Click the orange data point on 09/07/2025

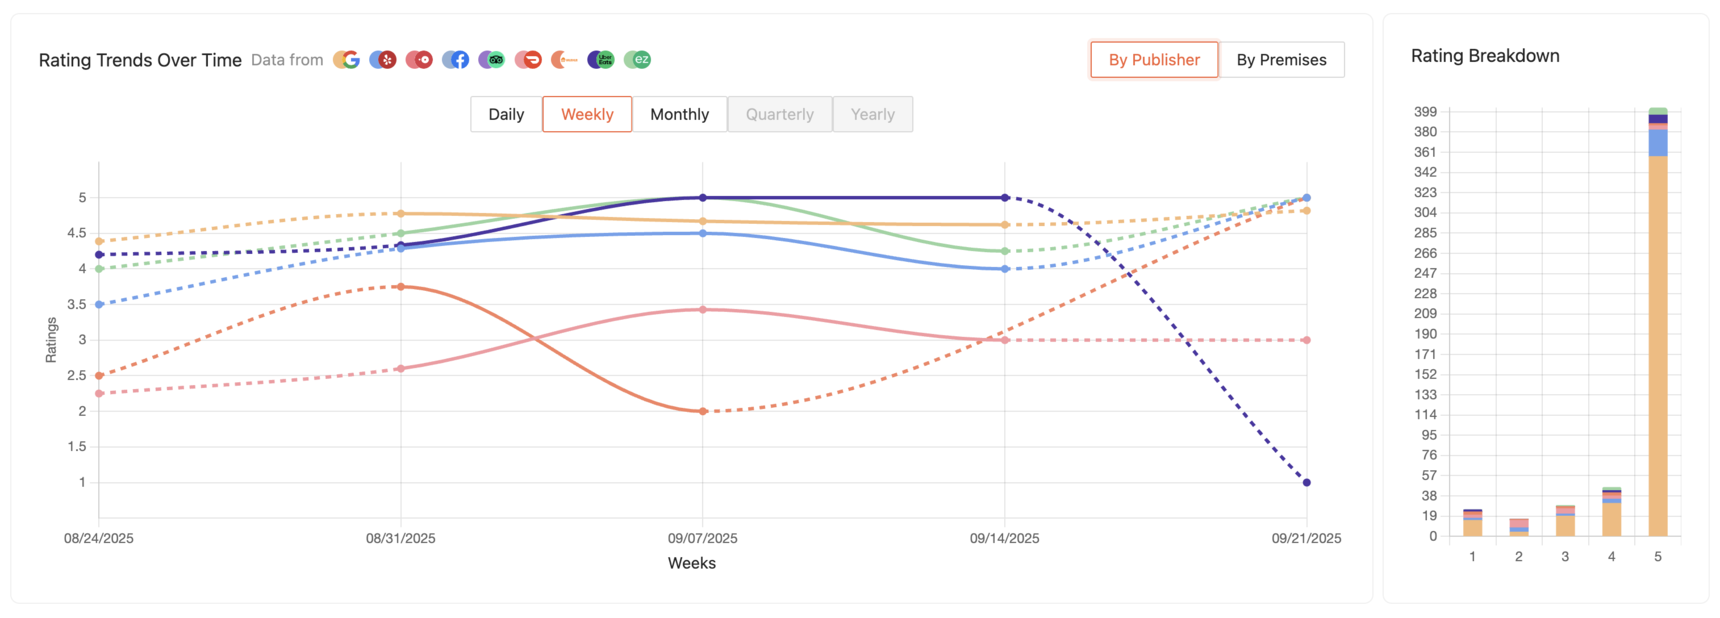703,411
